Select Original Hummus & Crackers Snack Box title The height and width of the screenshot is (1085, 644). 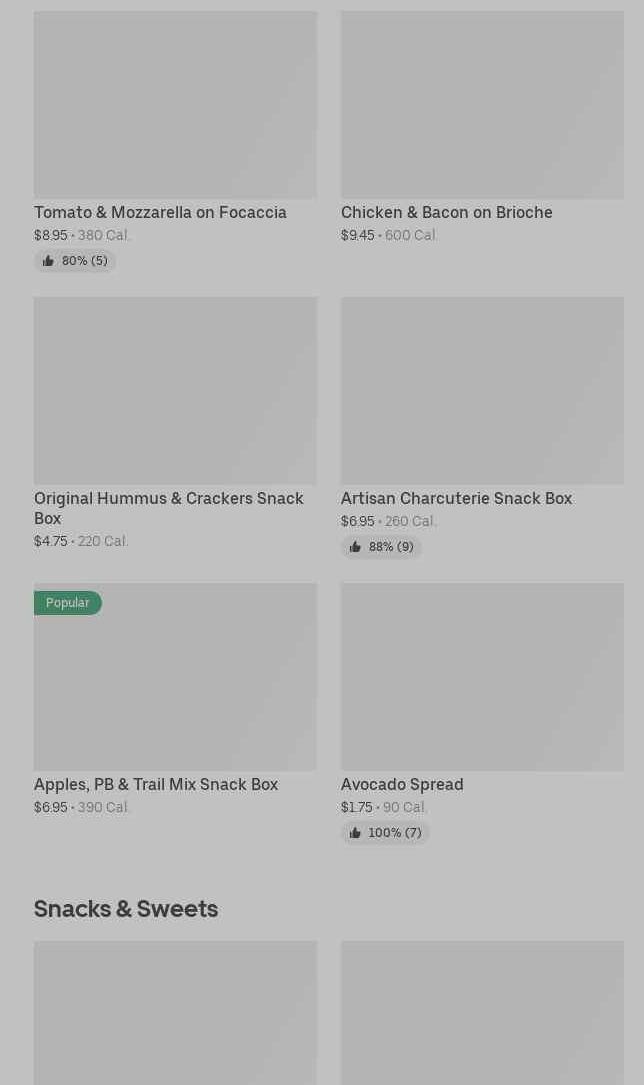168,508
